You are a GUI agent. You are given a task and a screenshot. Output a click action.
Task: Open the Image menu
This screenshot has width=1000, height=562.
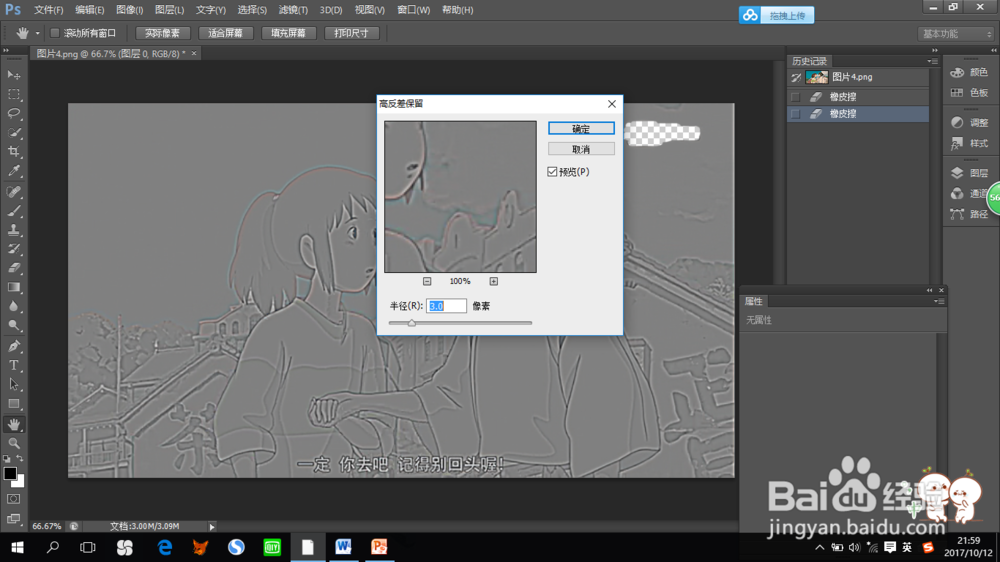[x=129, y=10]
